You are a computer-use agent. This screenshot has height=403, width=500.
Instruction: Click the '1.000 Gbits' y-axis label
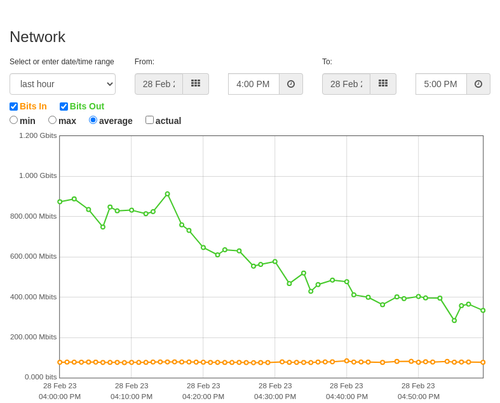coord(38,176)
